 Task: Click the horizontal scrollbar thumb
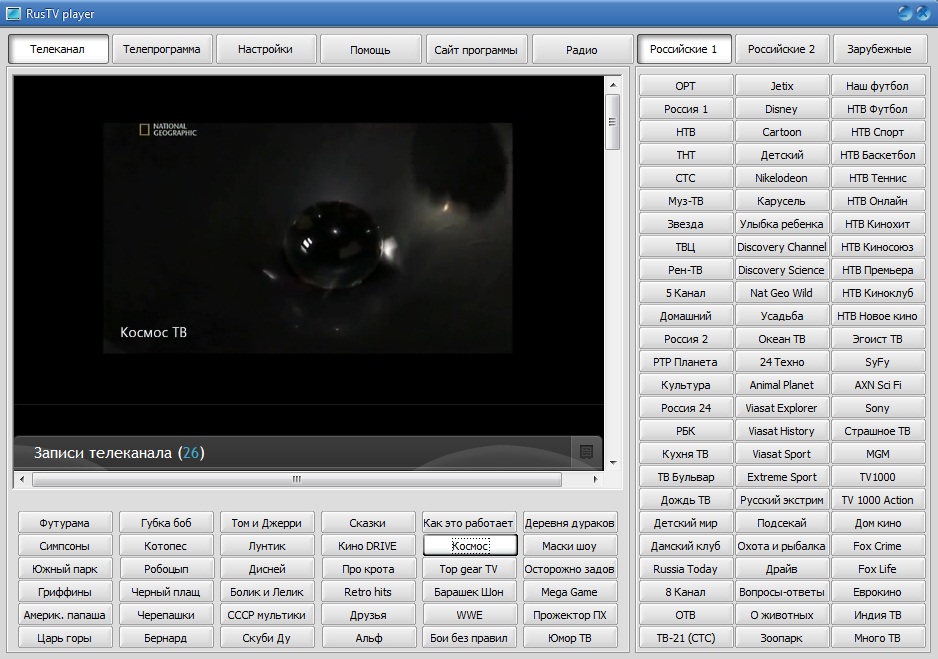297,479
